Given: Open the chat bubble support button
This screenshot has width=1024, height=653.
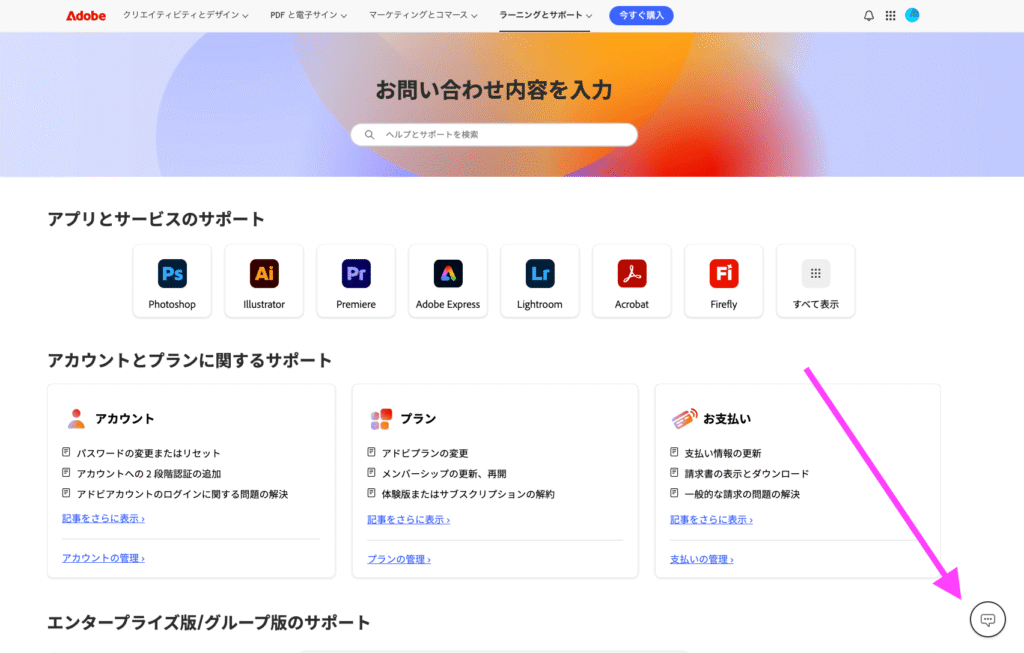Looking at the screenshot, I should [987, 619].
